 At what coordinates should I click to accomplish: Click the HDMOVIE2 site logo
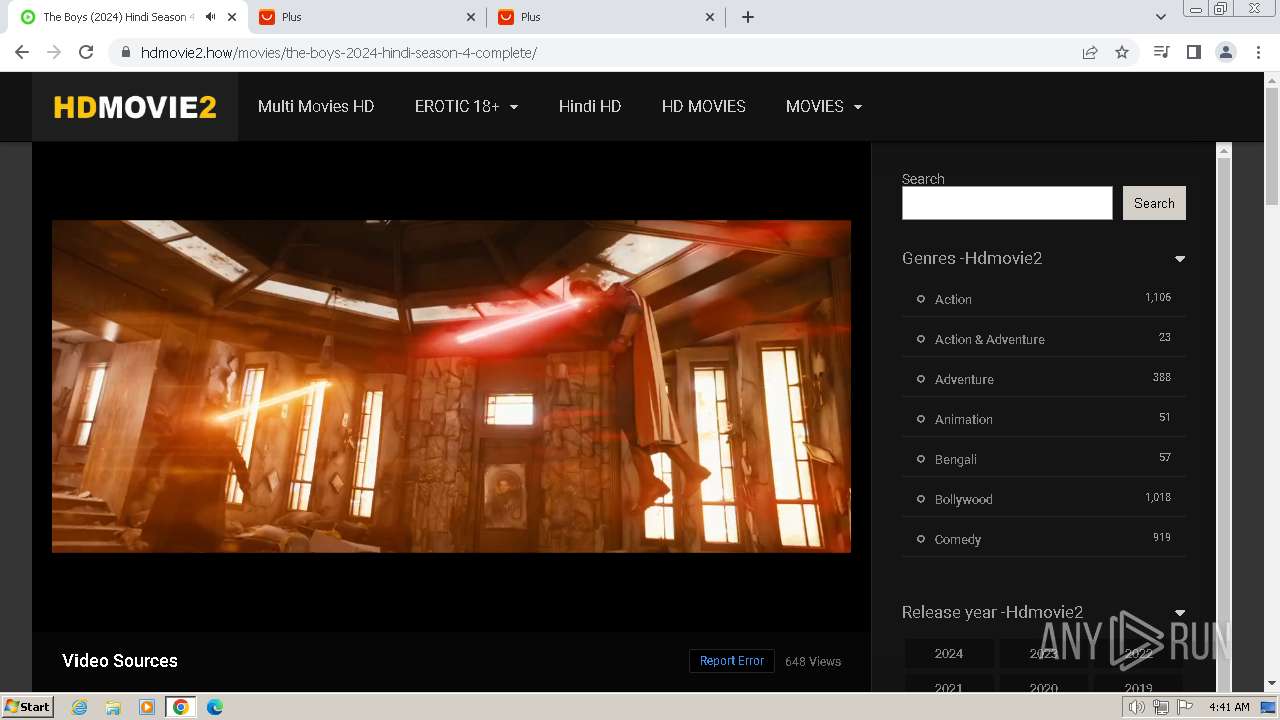[x=135, y=107]
